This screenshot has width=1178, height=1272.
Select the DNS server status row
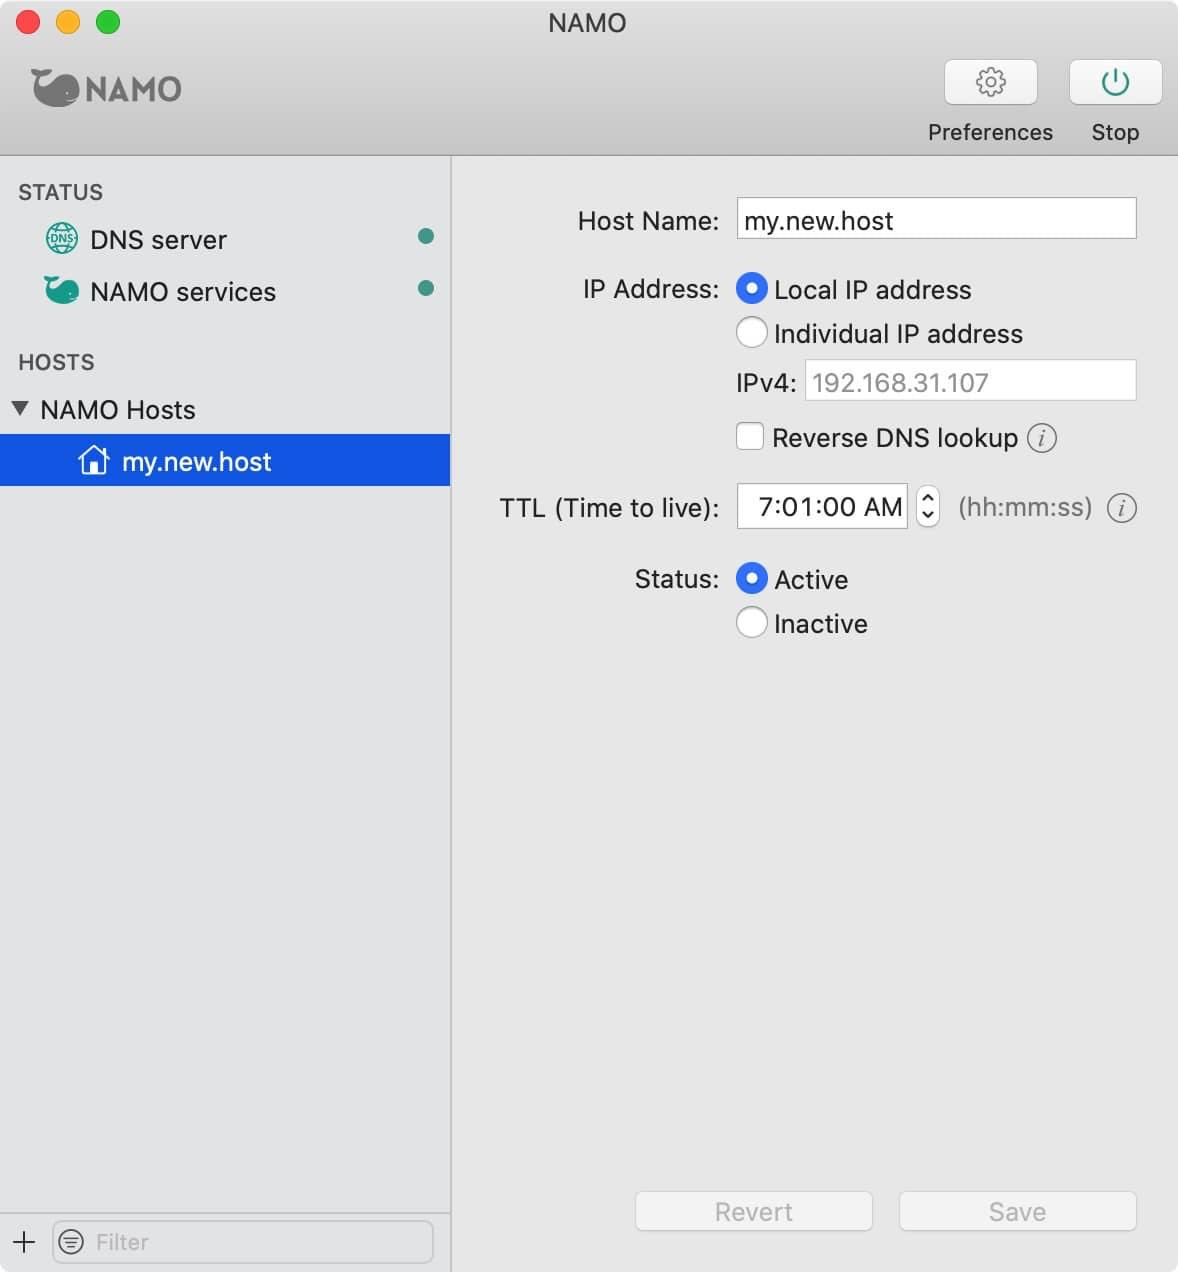(225, 239)
